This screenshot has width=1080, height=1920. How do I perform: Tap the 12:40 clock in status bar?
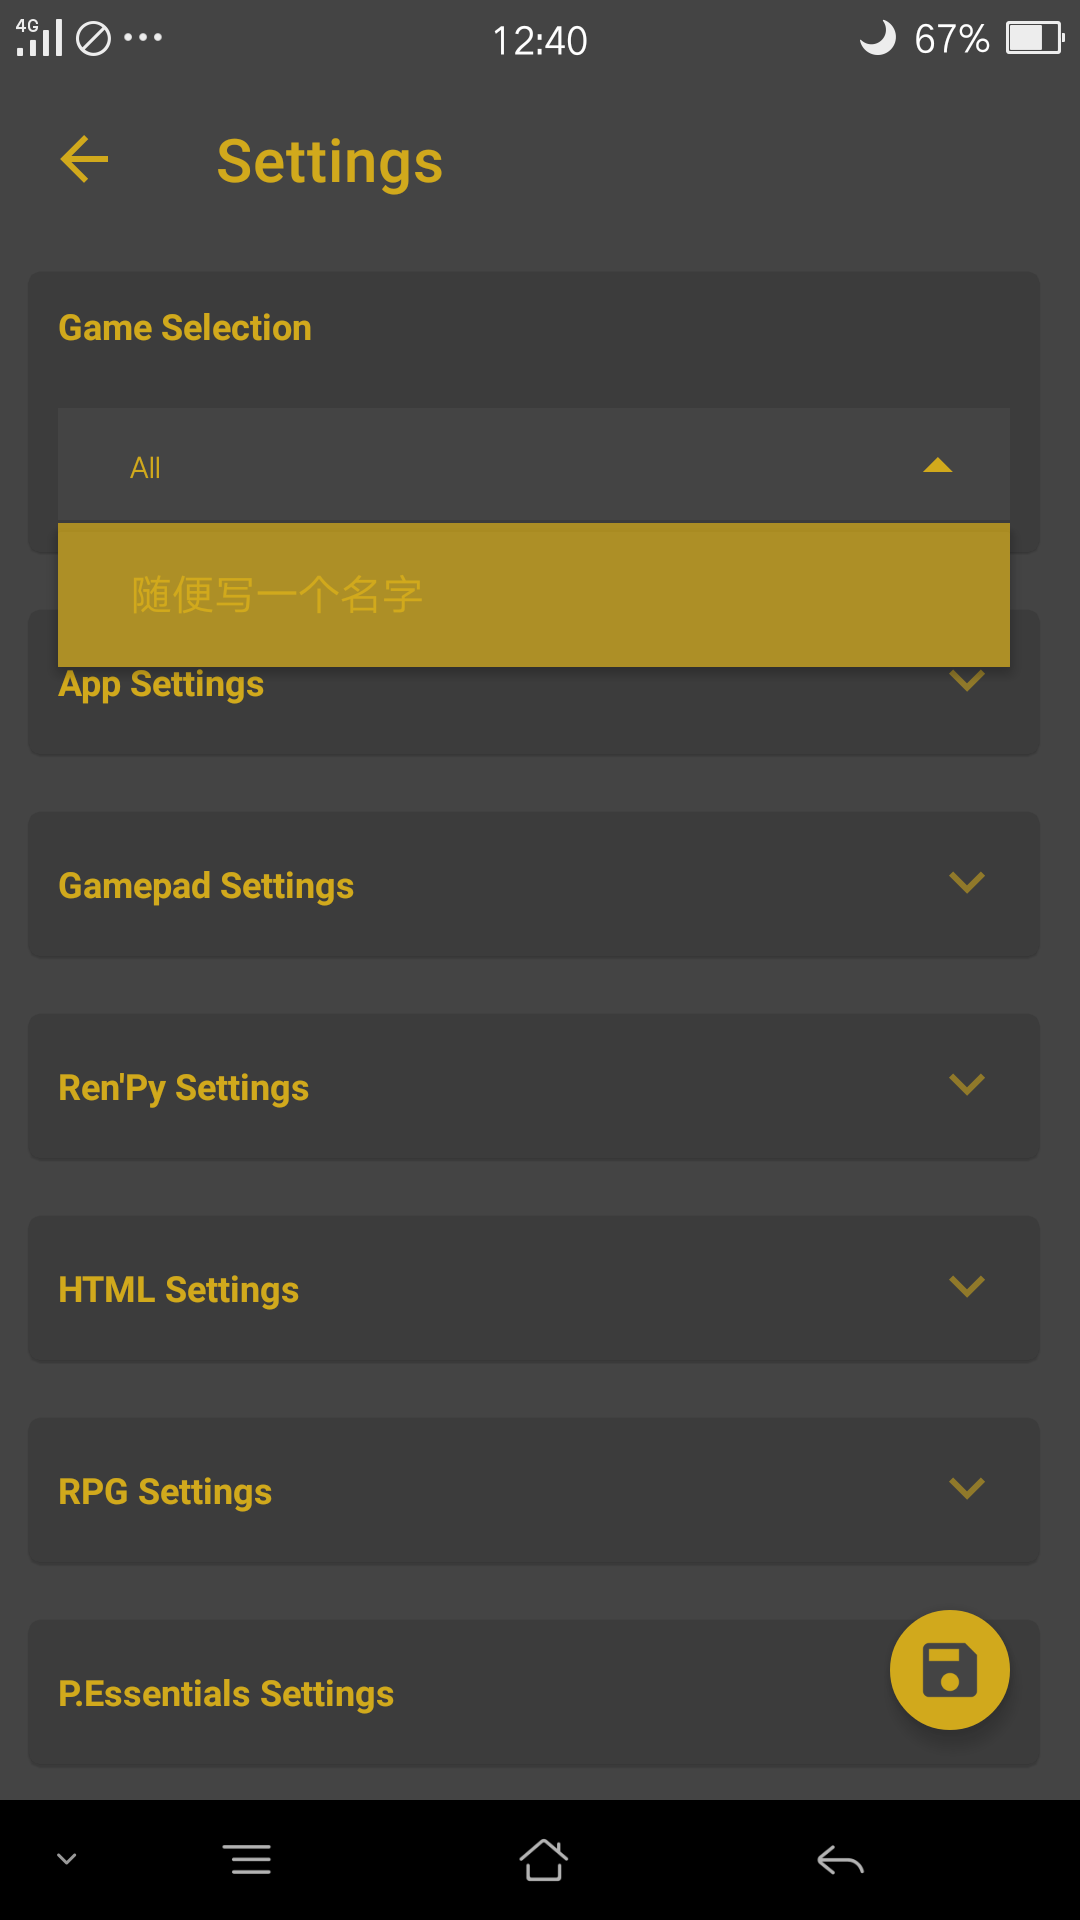pyautogui.click(x=540, y=40)
